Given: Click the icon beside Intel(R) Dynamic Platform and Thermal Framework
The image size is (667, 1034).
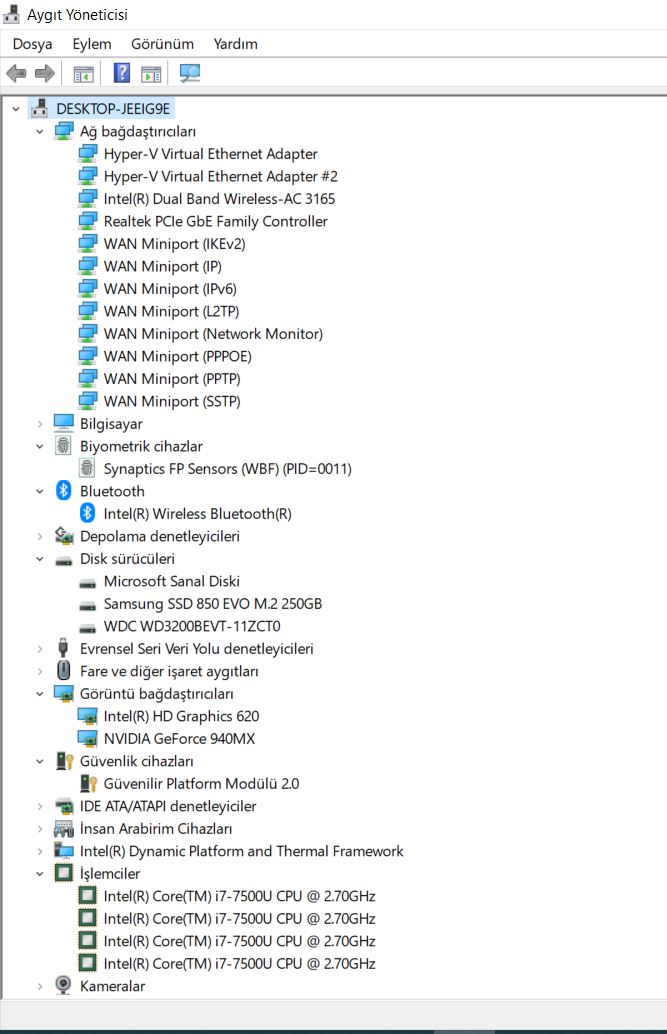Looking at the screenshot, I should coord(63,851).
